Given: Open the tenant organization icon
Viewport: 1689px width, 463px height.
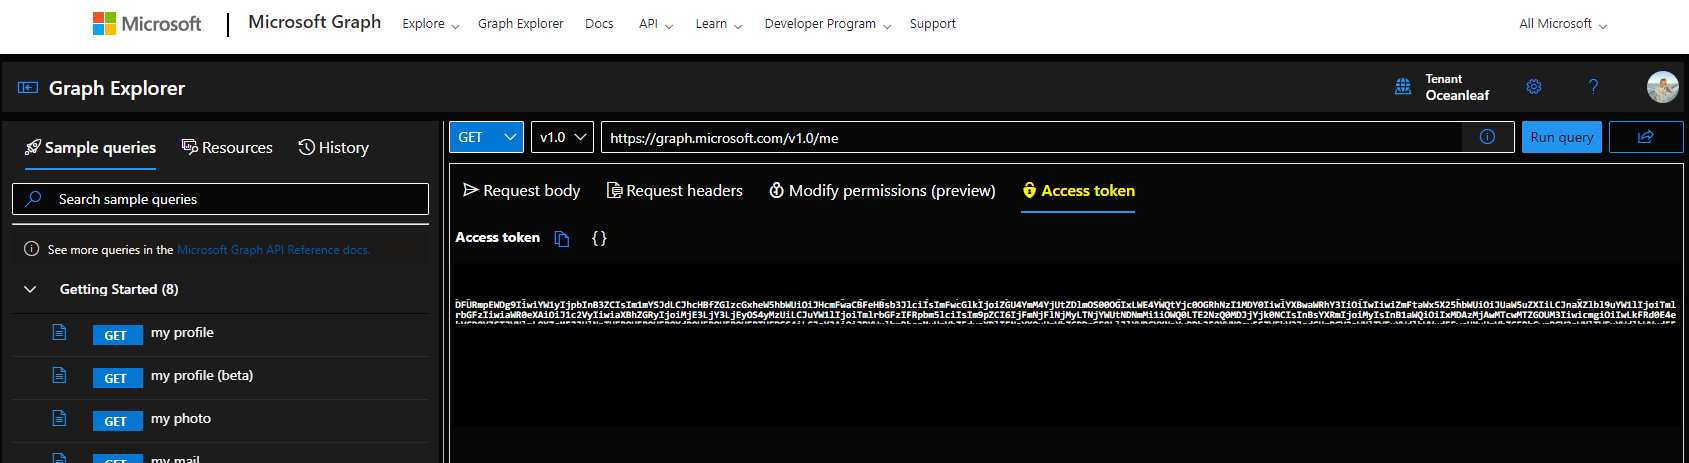Looking at the screenshot, I should click(1403, 87).
